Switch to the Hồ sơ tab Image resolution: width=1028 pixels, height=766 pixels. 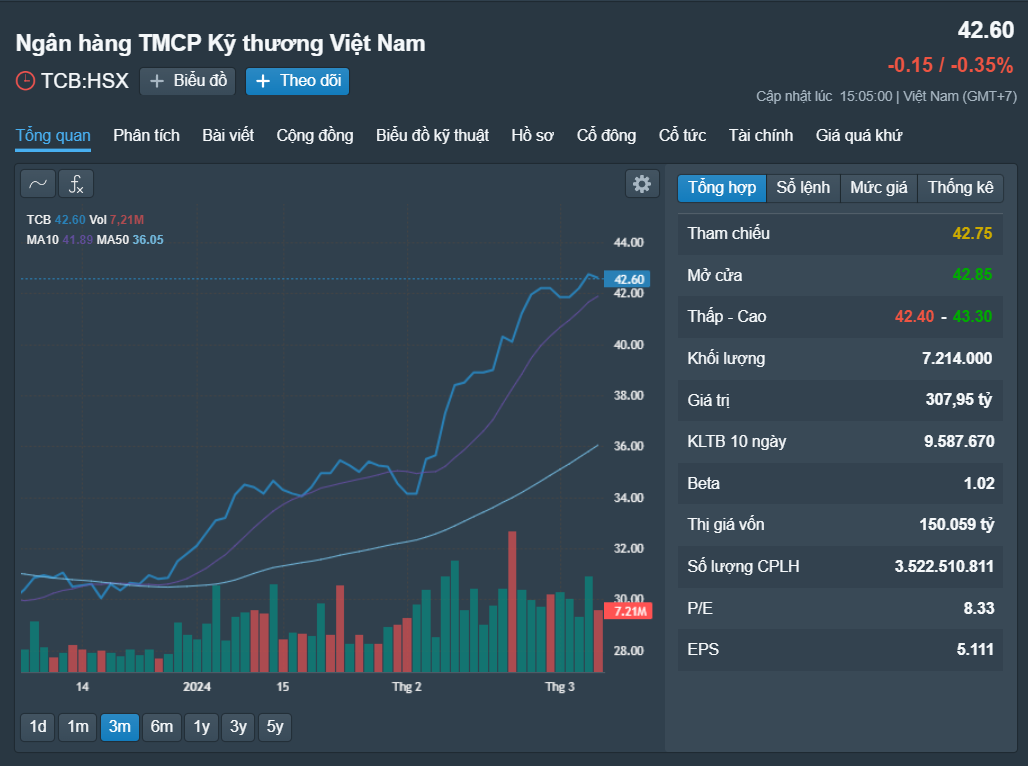(x=532, y=136)
